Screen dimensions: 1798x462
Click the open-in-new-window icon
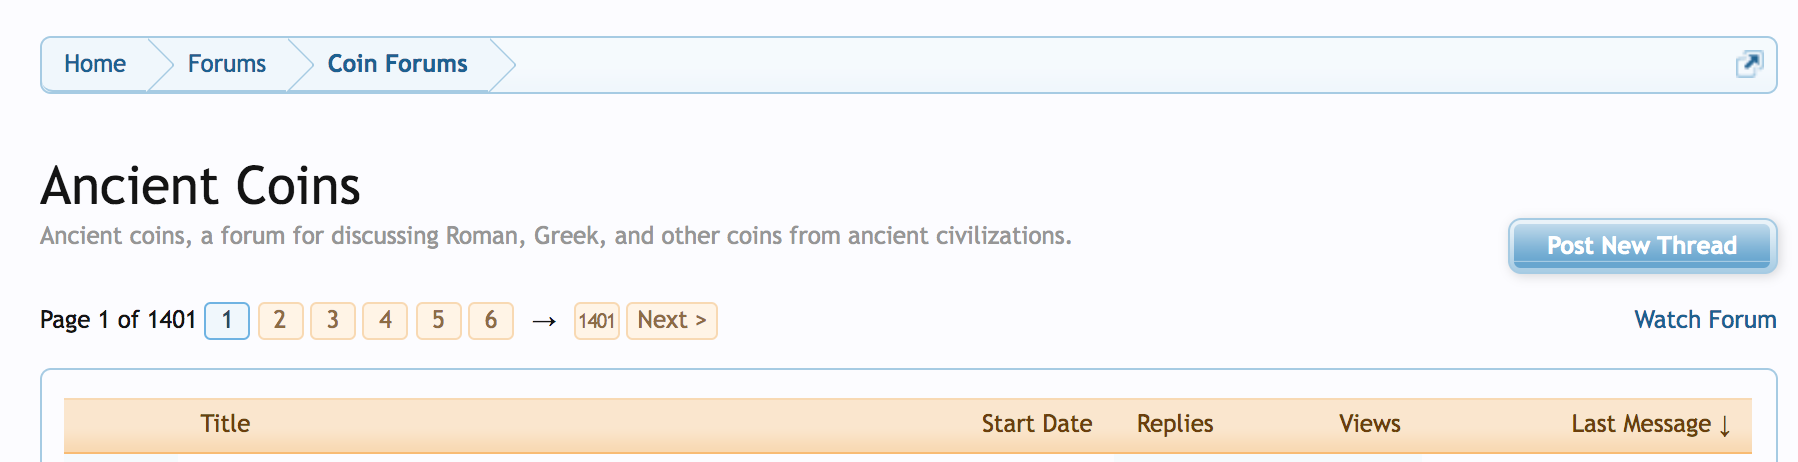1749,64
